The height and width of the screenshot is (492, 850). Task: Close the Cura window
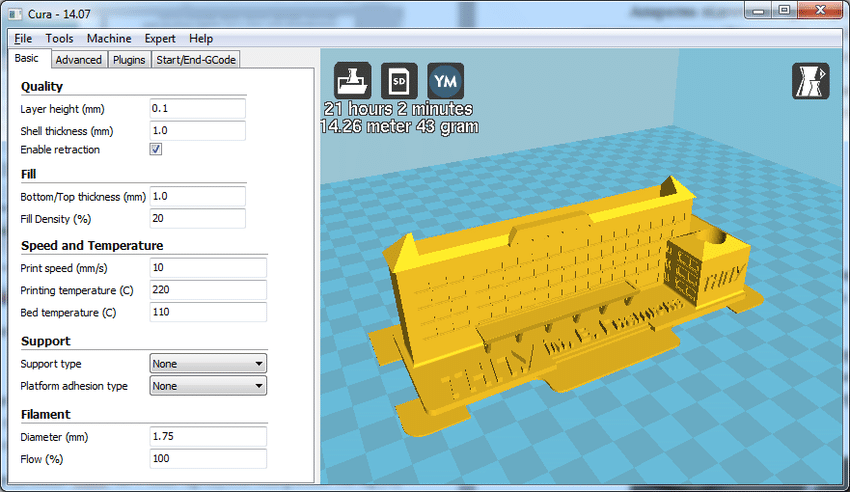pyautogui.click(x=820, y=10)
